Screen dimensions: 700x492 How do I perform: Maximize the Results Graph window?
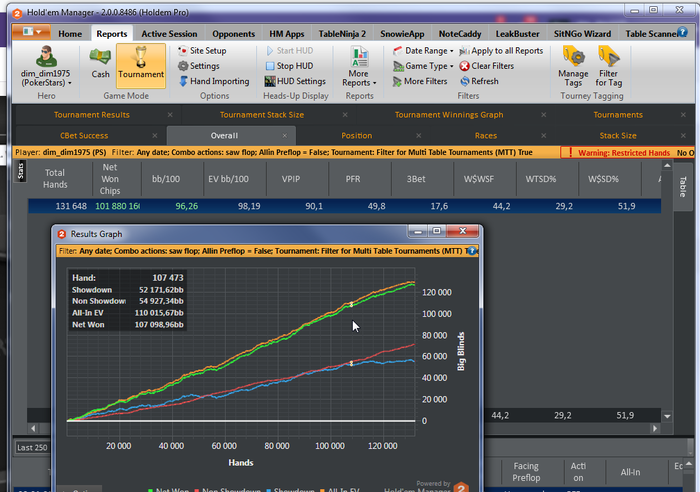pos(437,231)
